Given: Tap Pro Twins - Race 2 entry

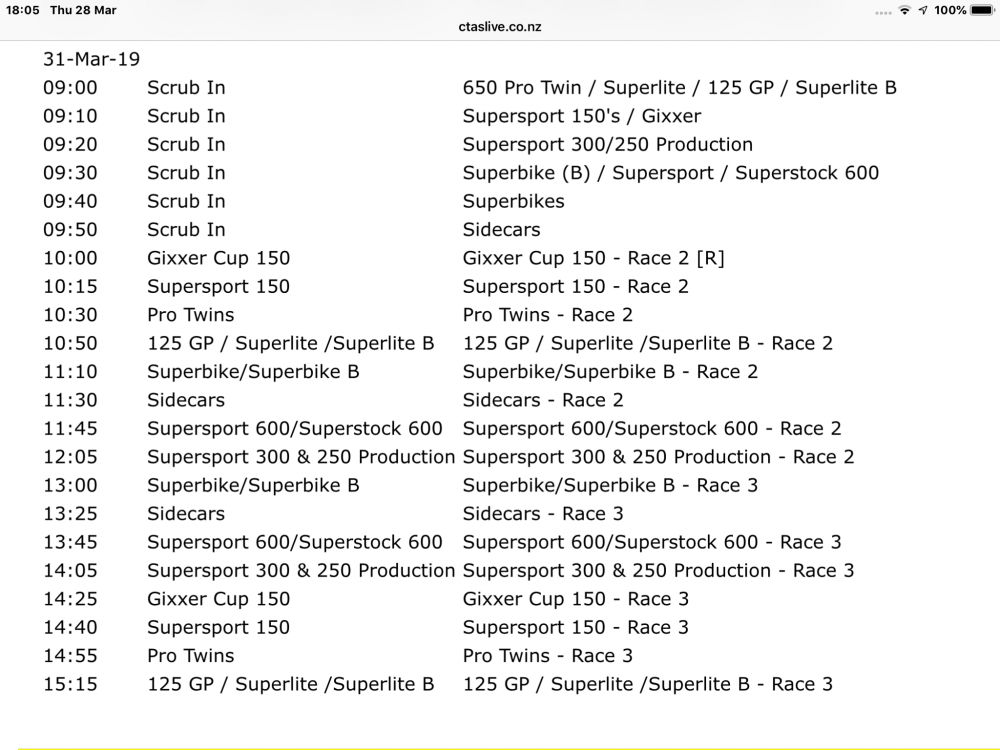Looking at the screenshot, I should [547, 315].
